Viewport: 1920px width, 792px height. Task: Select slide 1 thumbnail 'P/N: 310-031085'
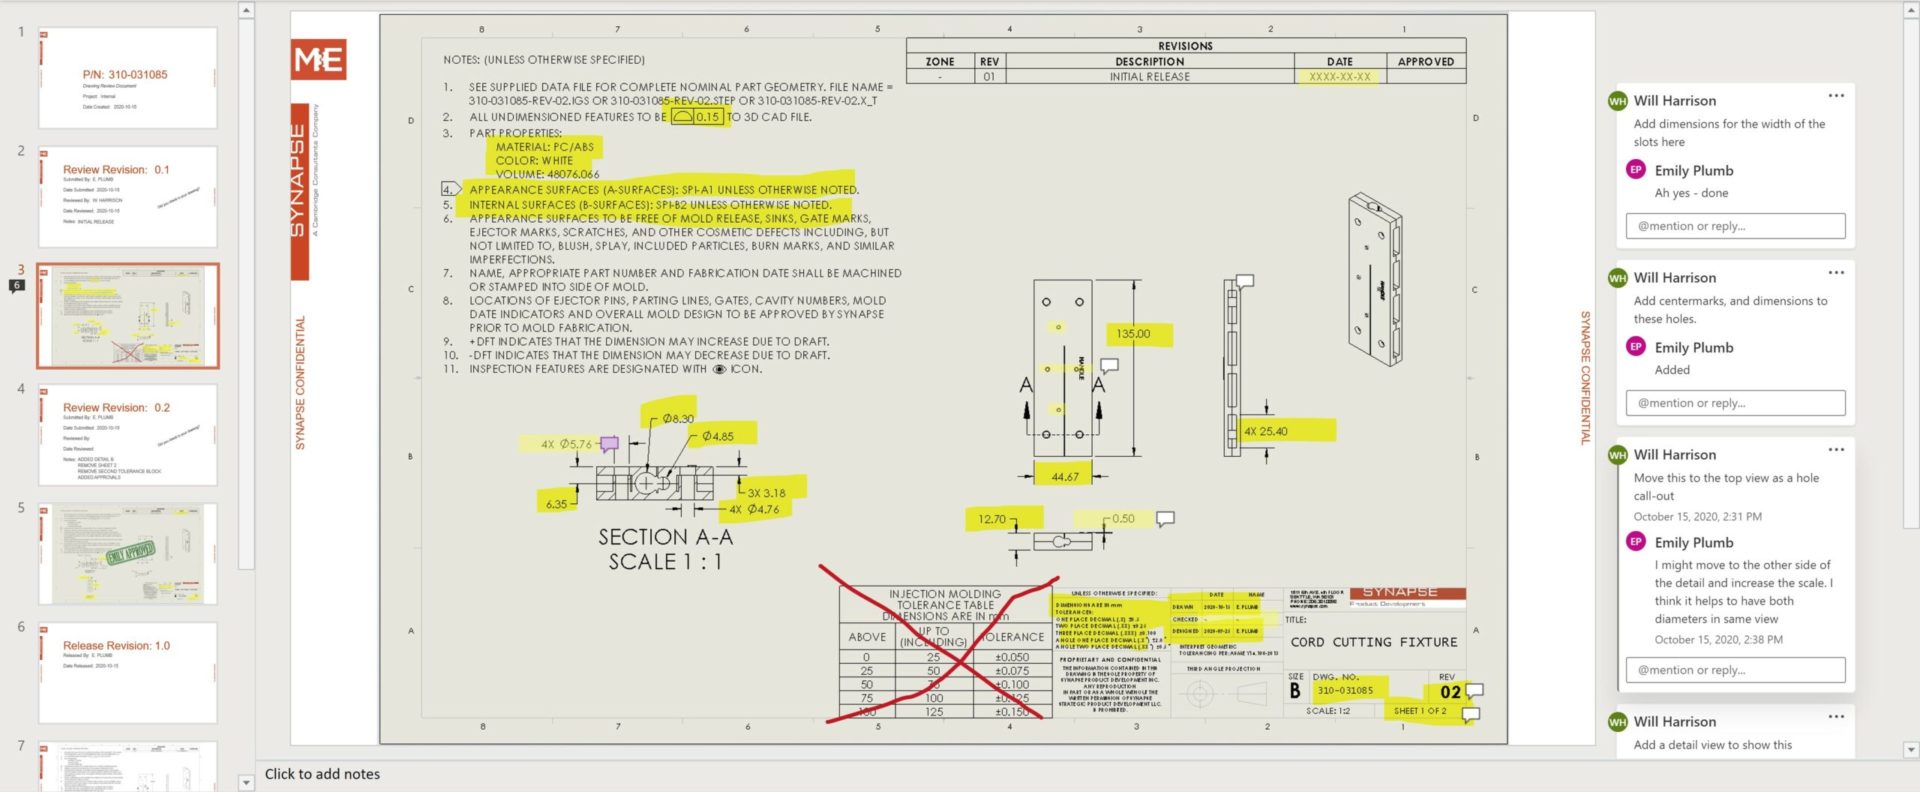tap(128, 78)
